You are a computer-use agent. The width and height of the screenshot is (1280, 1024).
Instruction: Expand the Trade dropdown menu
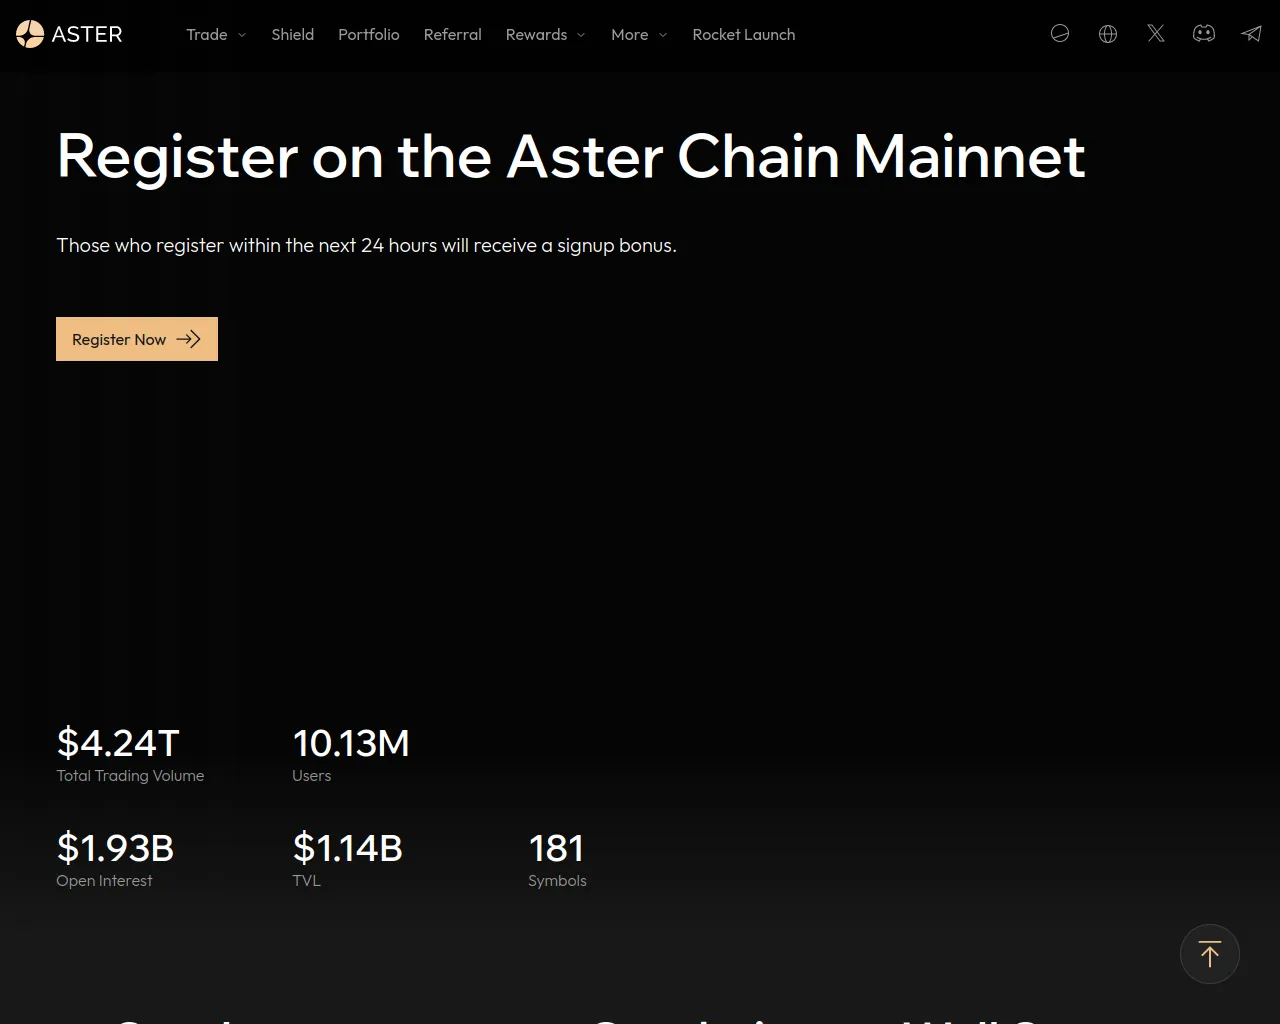point(216,34)
